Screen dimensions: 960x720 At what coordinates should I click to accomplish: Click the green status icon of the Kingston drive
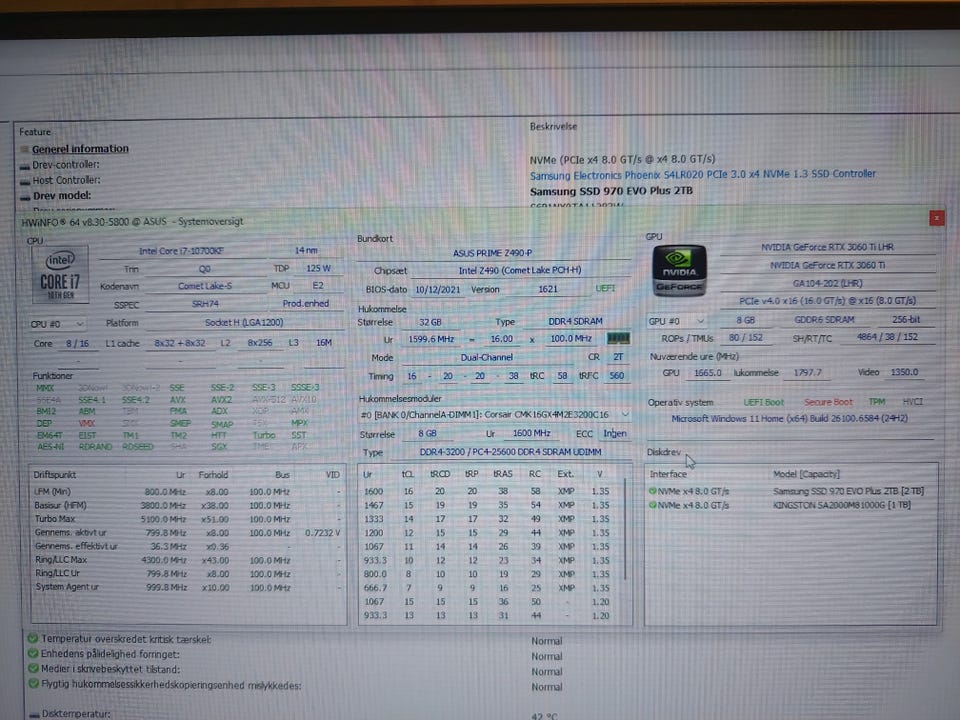point(653,505)
